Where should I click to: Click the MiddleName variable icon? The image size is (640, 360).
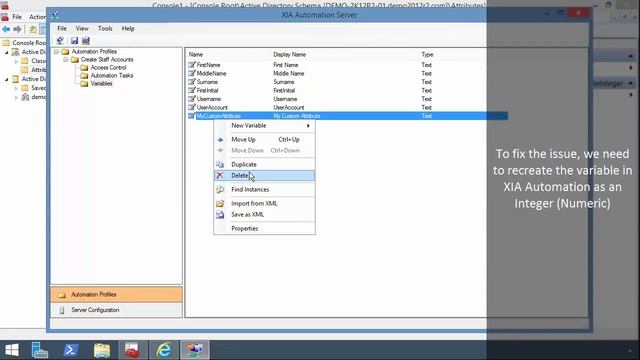(x=191, y=73)
